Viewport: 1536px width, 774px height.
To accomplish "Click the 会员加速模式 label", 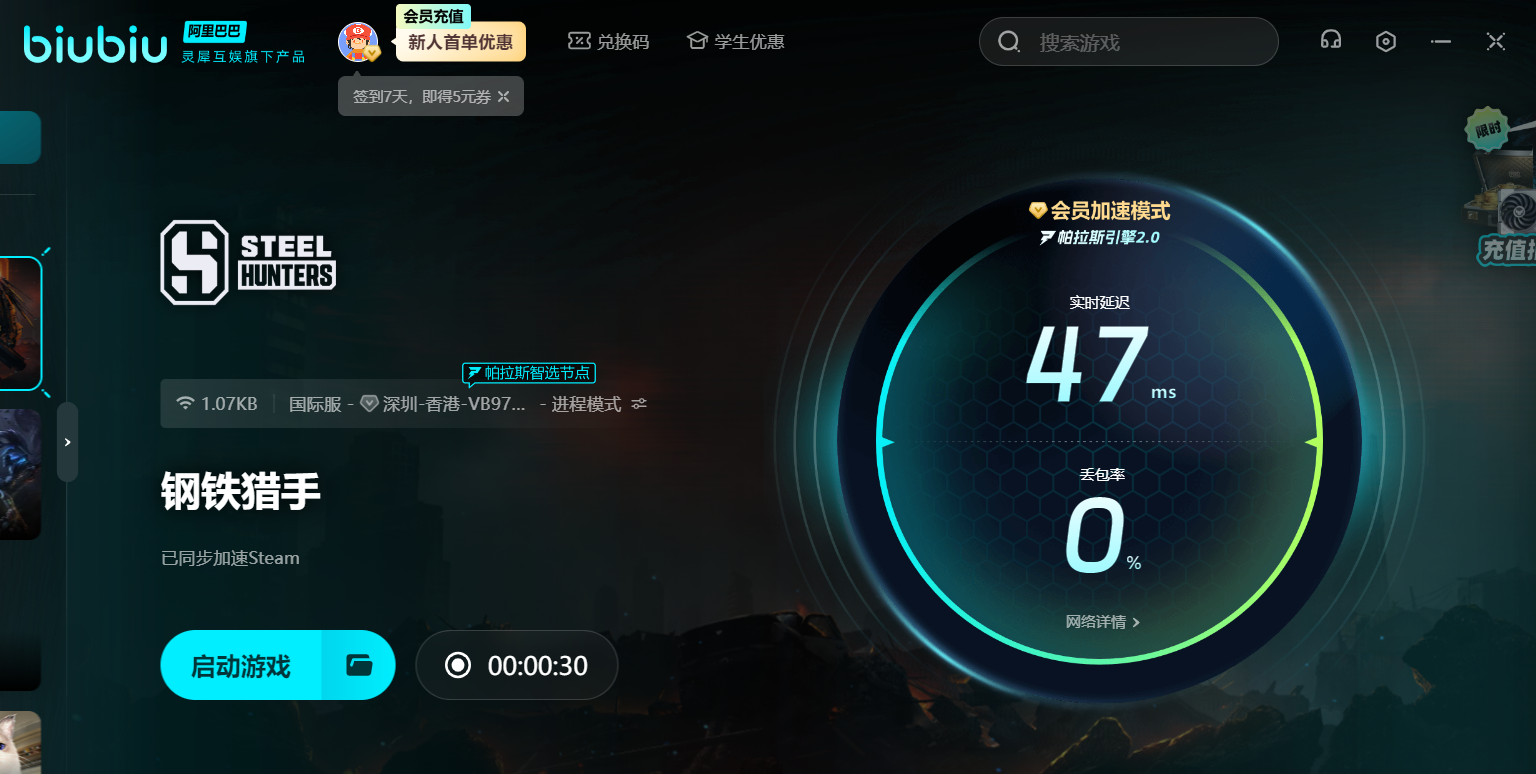I will (1100, 211).
